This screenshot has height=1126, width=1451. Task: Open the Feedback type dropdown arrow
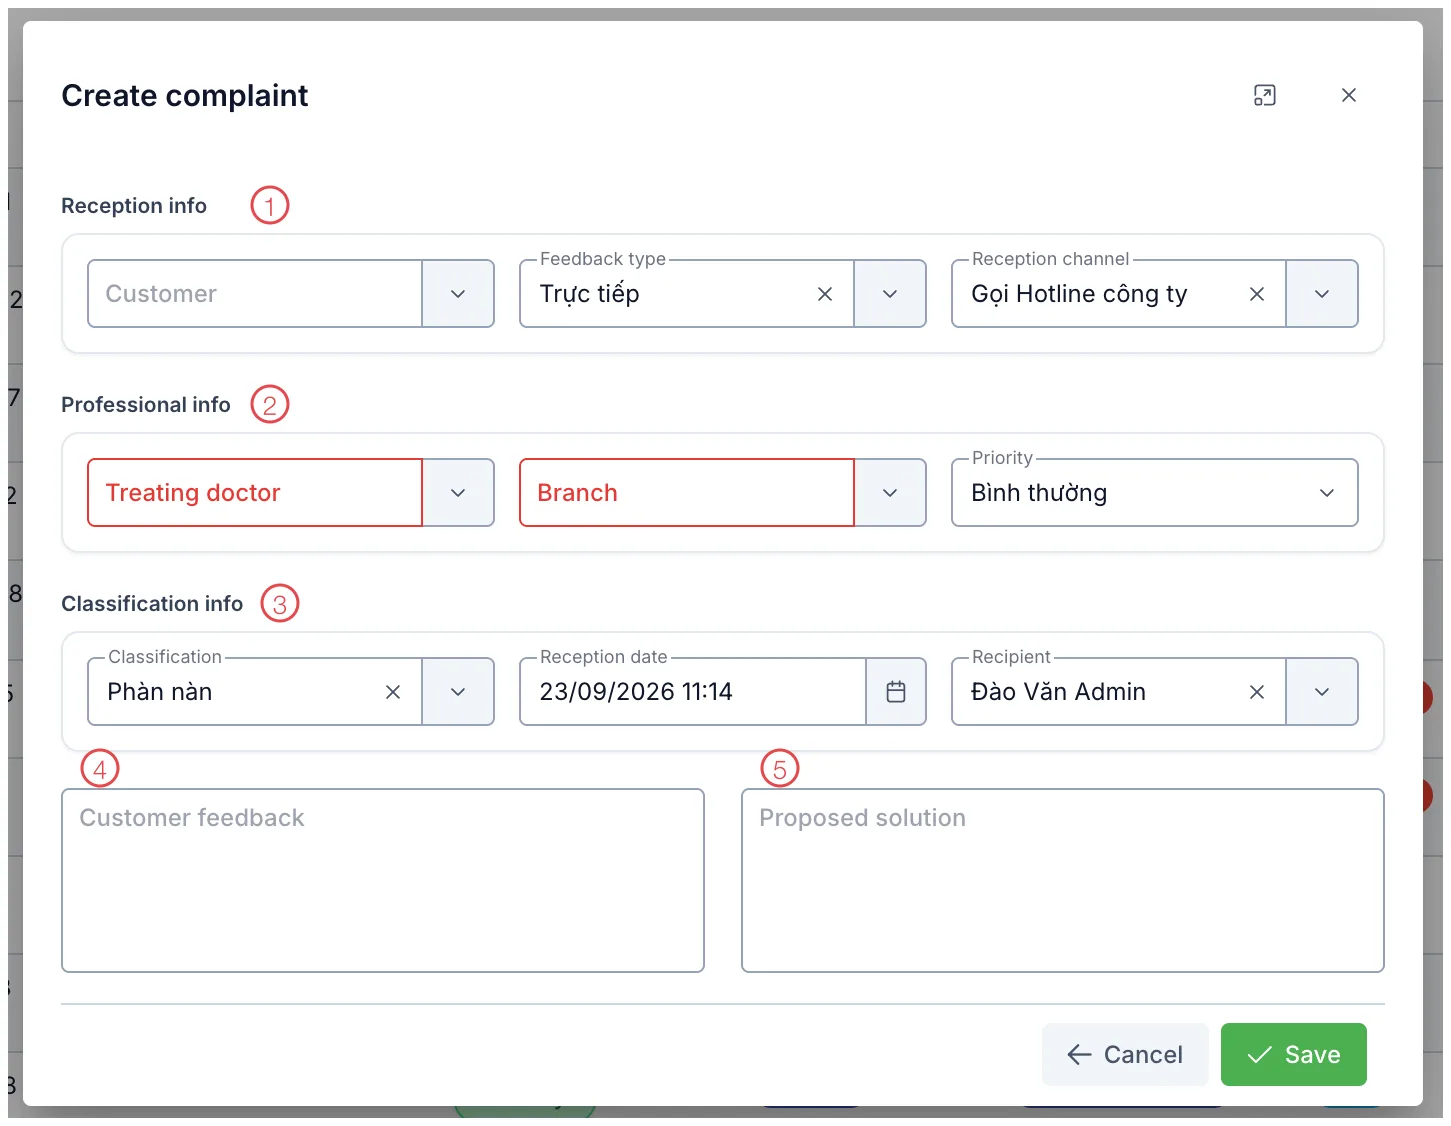click(890, 294)
